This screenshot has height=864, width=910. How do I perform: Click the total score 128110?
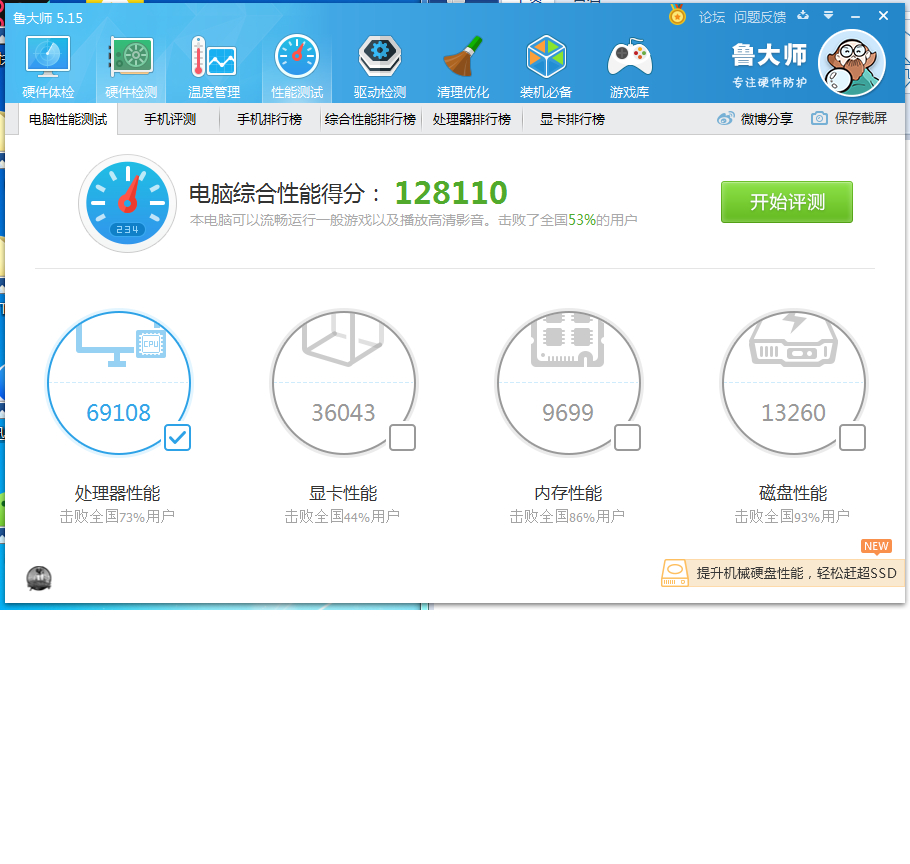pyautogui.click(x=451, y=193)
